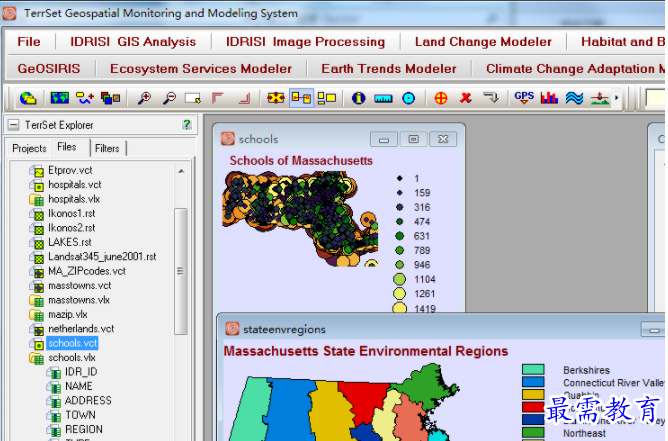The height and width of the screenshot is (441, 668).
Task: Select the netherlands.vct file
Action: pos(80,328)
